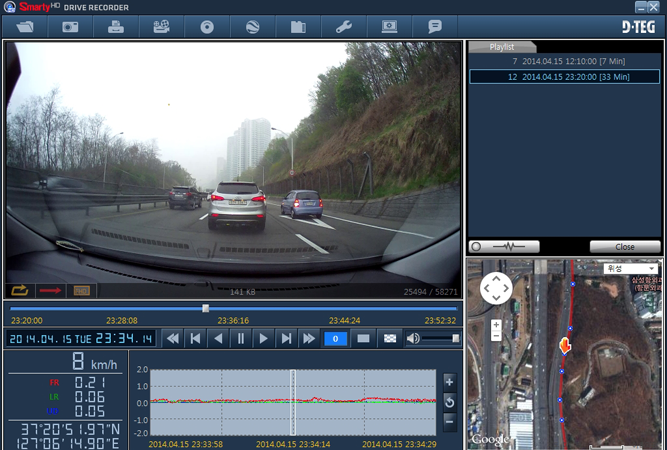
Task: Click the map pan direction control
Action: tap(496, 288)
